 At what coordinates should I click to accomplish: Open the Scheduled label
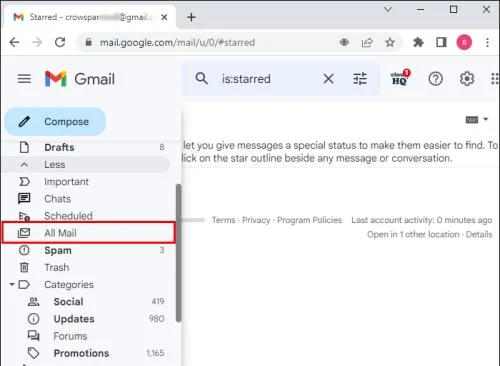click(86, 216)
